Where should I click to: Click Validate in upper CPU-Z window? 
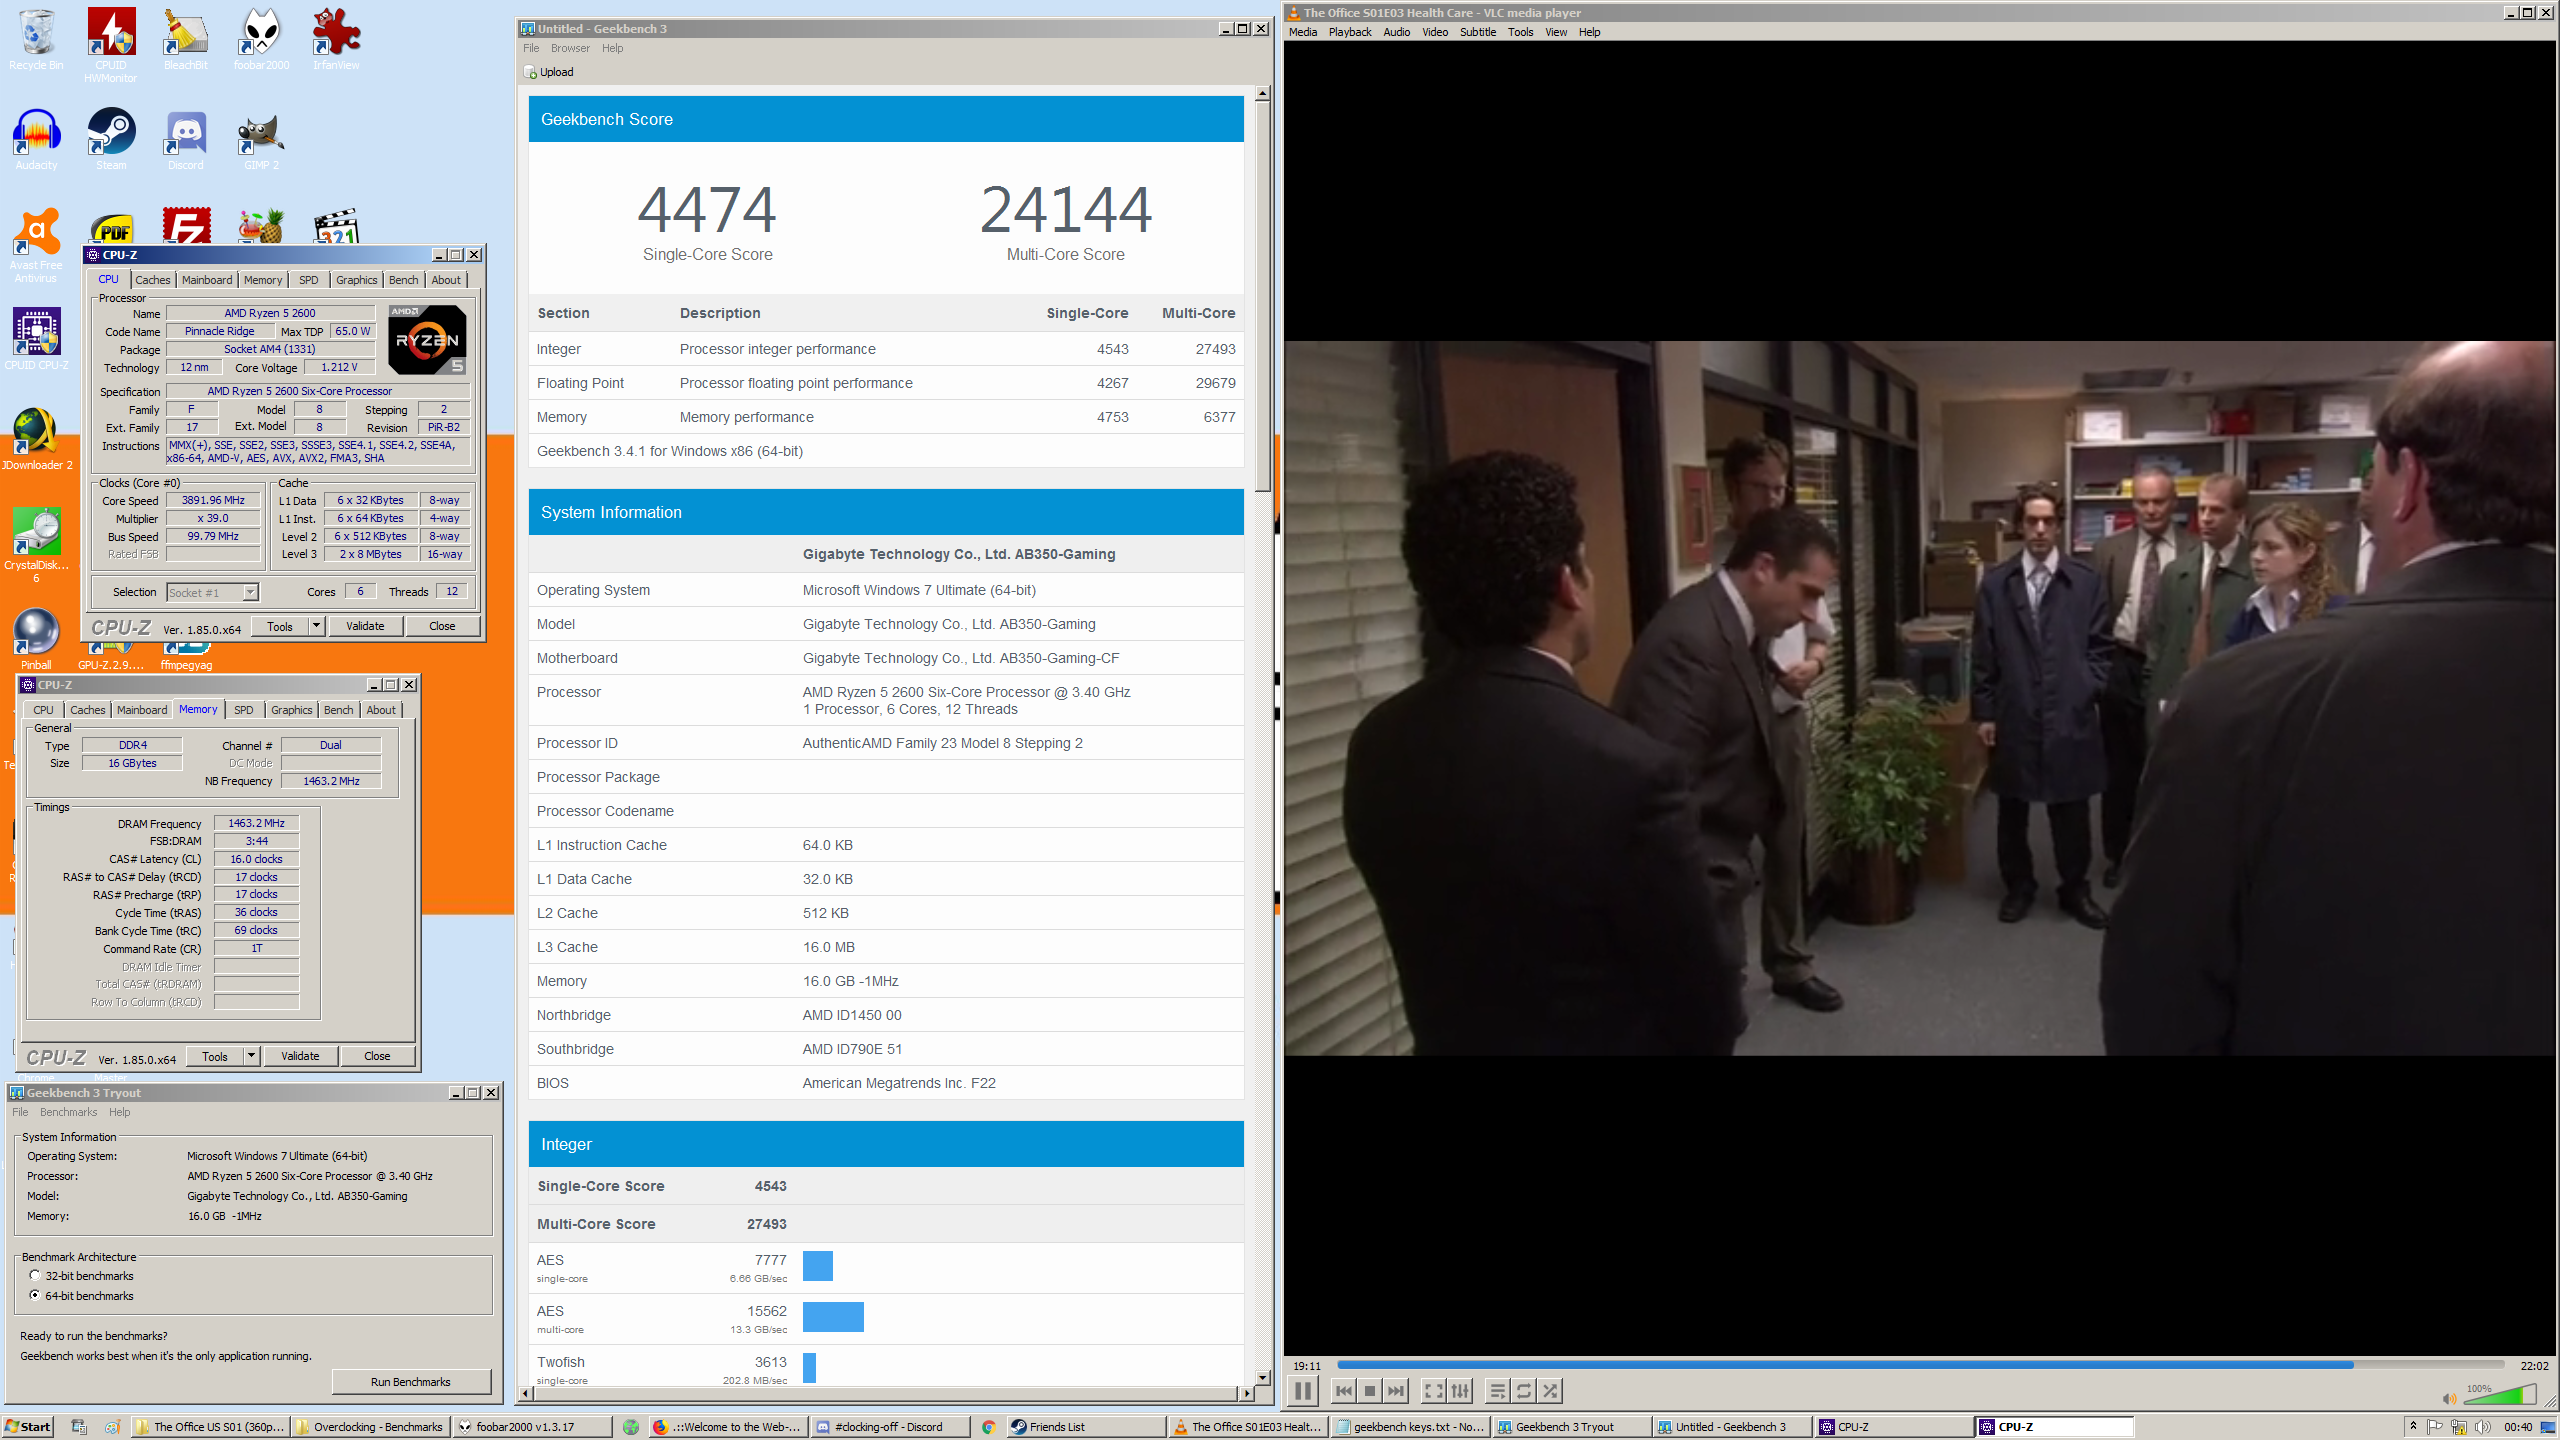coord(365,626)
